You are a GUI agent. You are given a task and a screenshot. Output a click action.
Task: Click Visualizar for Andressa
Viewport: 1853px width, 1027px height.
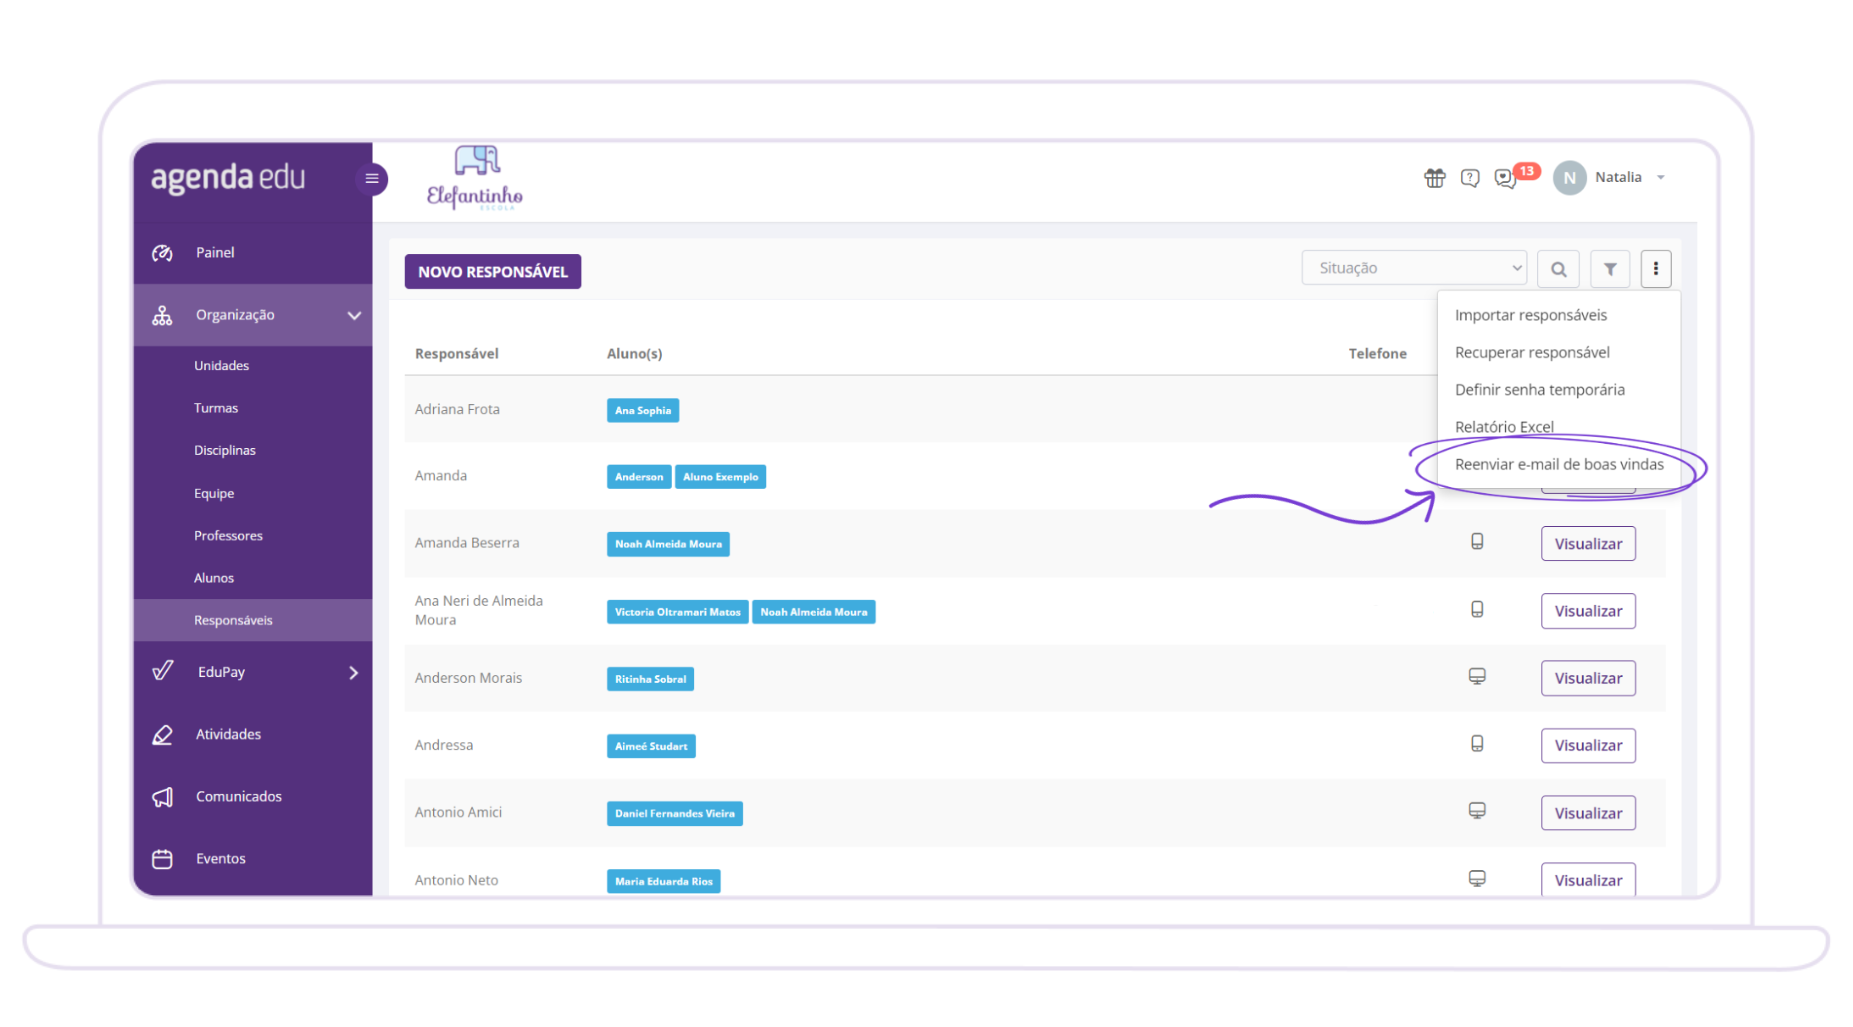(1587, 745)
